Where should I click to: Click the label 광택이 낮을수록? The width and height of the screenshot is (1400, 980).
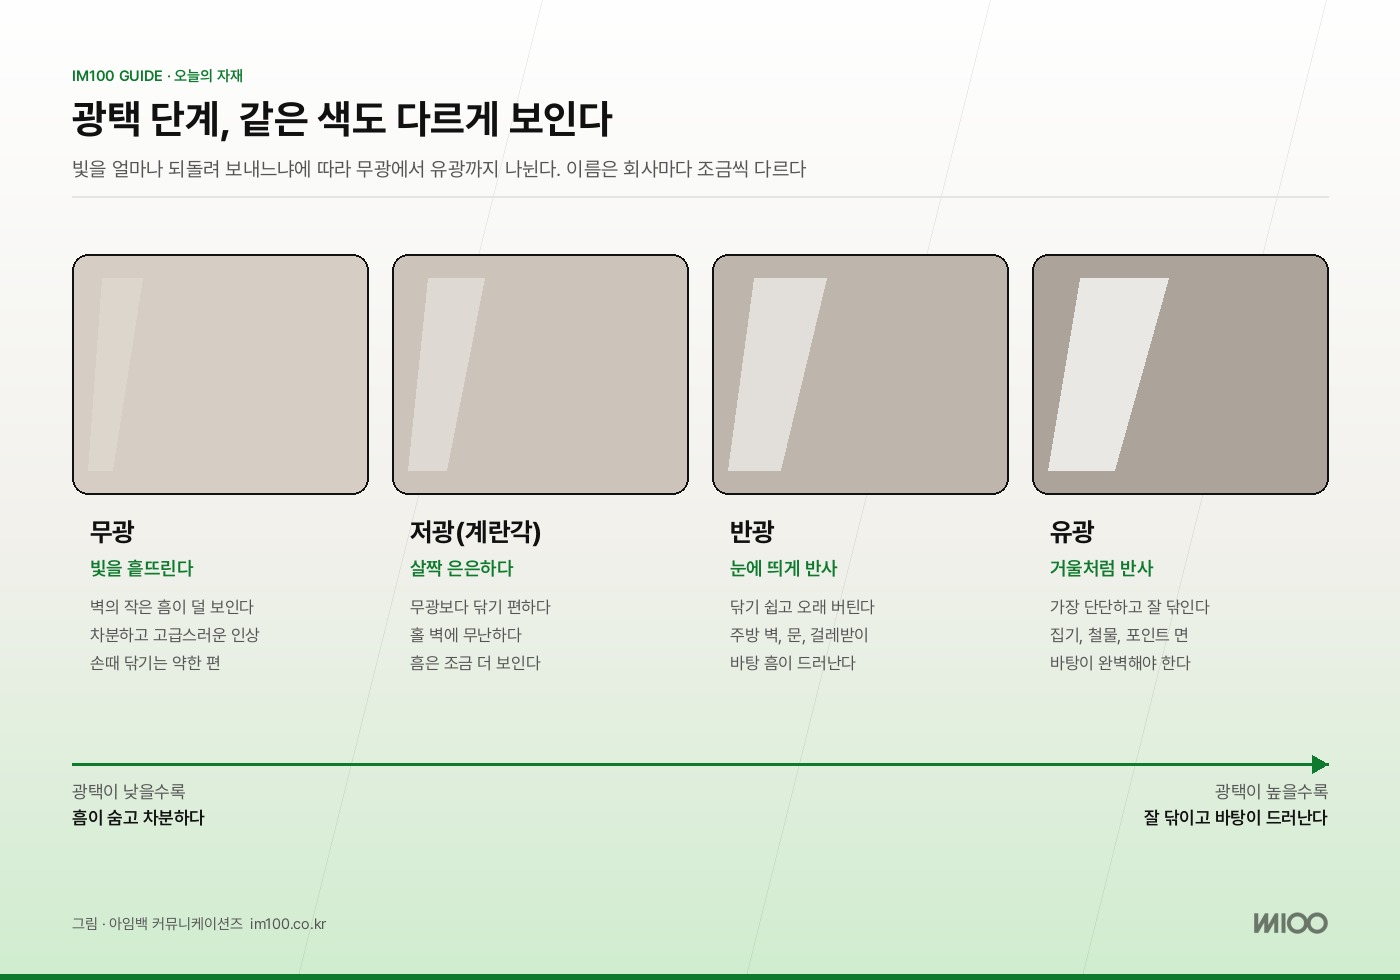pos(128,791)
